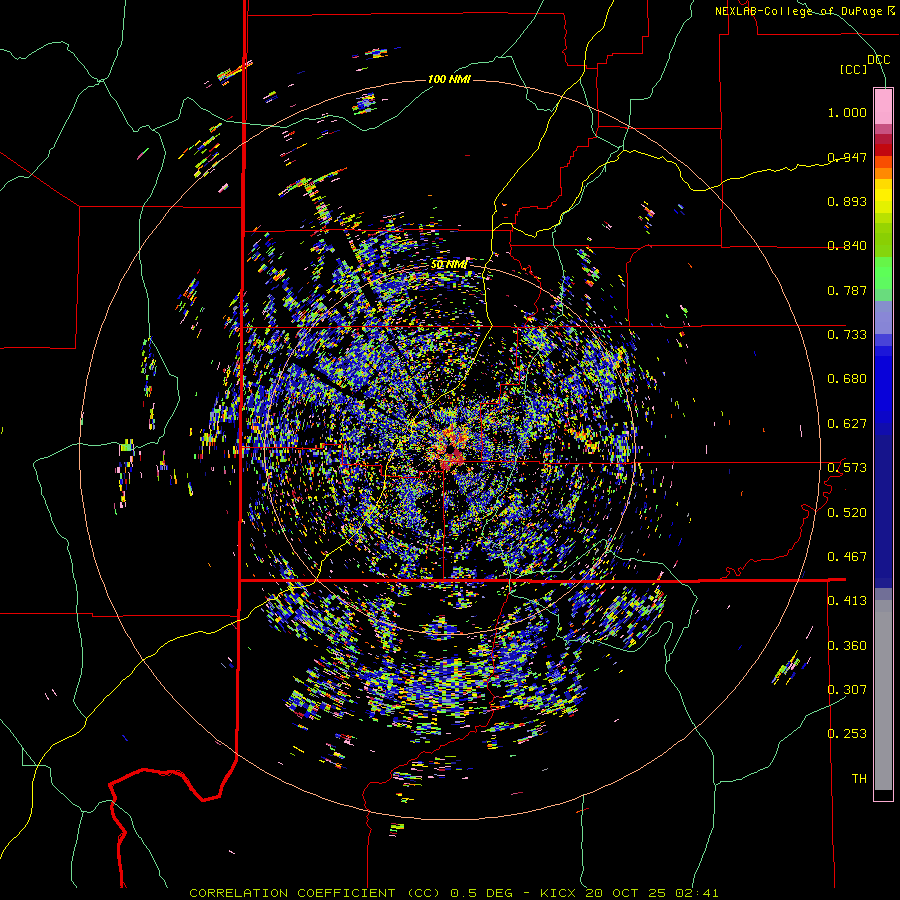Select the 0.733 scale value

pos(847,335)
